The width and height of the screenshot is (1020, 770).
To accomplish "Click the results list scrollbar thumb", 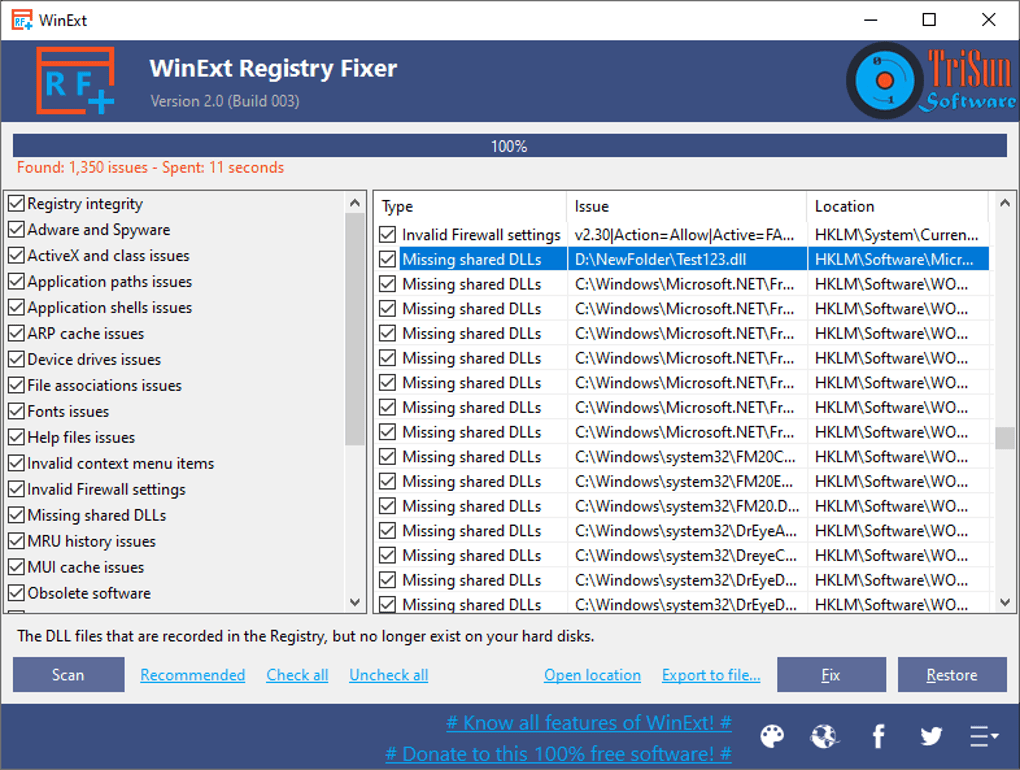I will pos(1004,438).
